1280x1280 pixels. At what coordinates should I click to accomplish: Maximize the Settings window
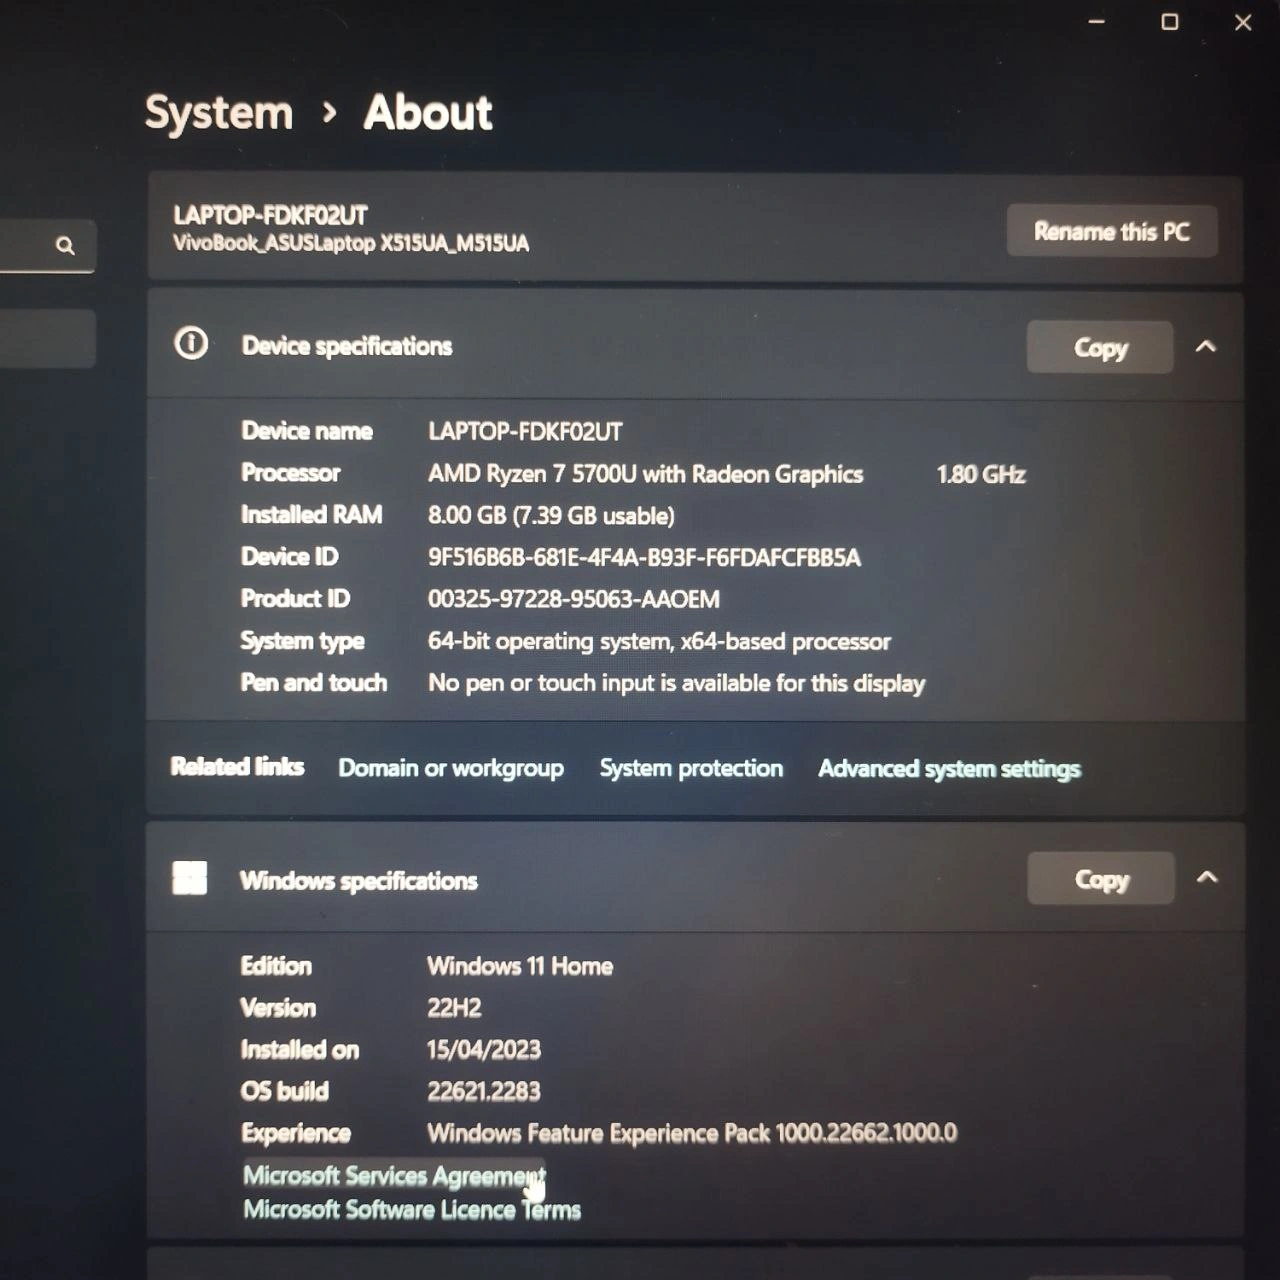1169,21
